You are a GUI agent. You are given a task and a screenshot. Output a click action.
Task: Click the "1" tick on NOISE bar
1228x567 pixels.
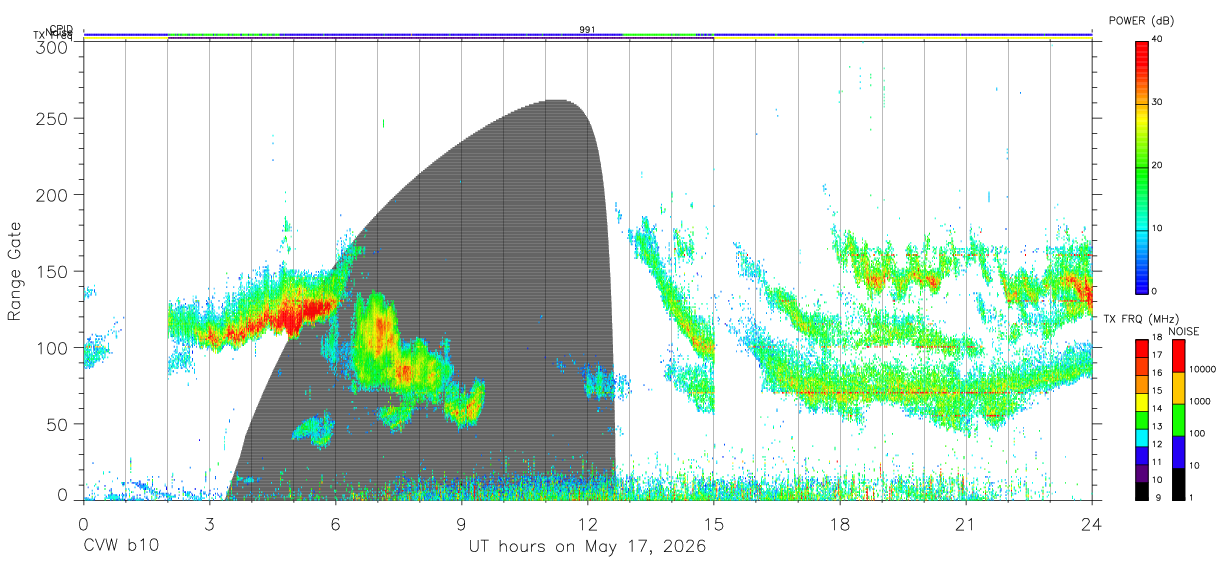(1191, 499)
